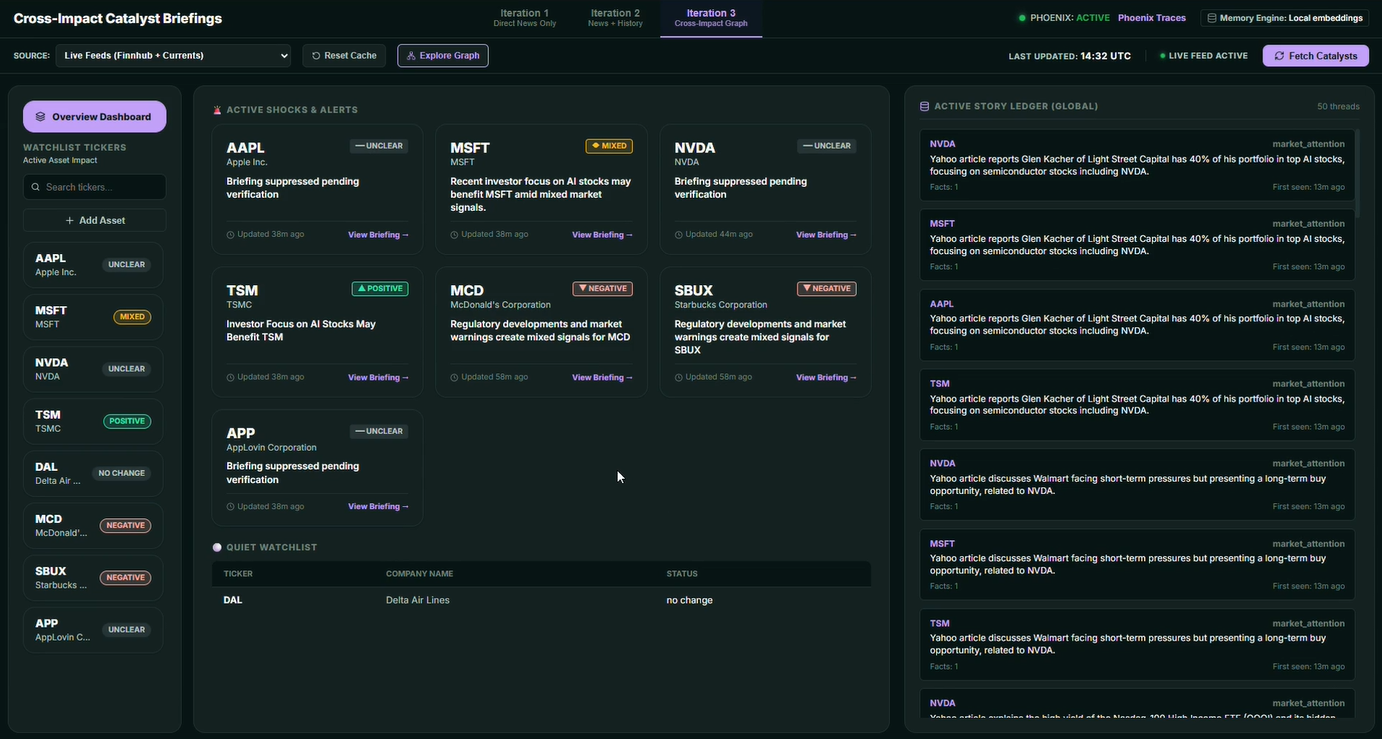The width and height of the screenshot is (1382, 739).
Task: Select MCD in the watchlist sidebar
Action: [93, 525]
